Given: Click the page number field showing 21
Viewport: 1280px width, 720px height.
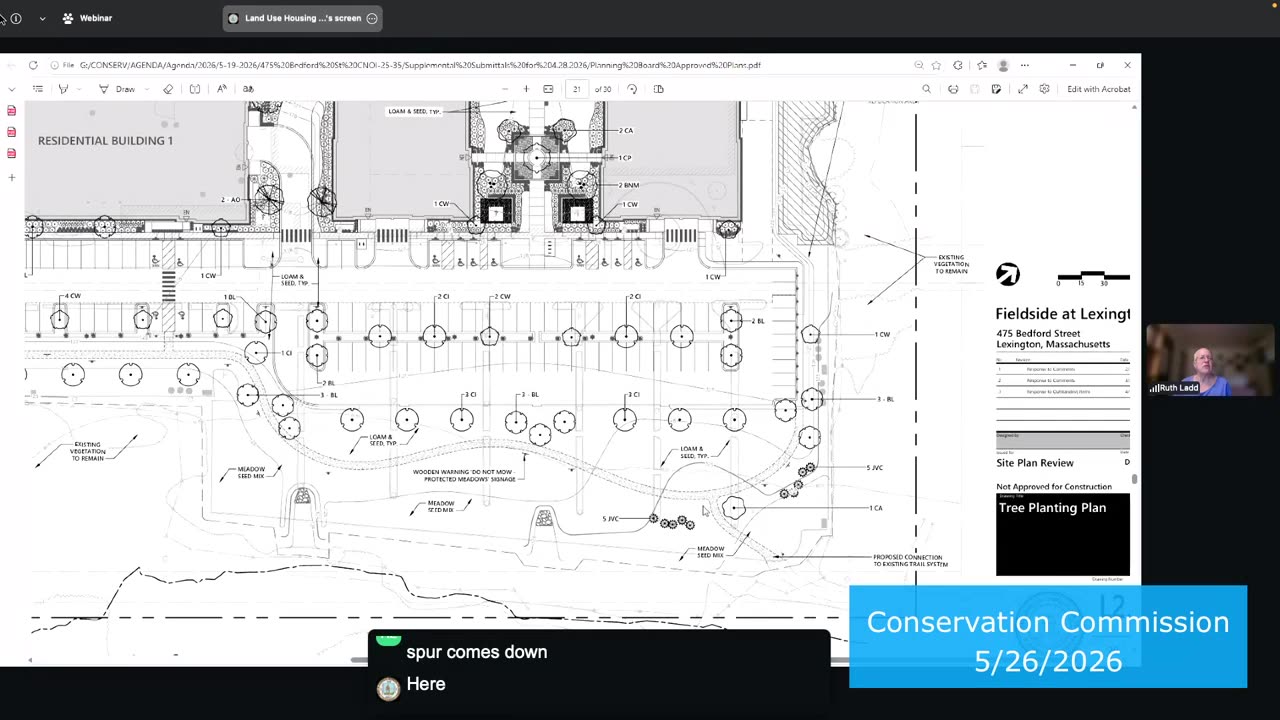Looking at the screenshot, I should click(x=577, y=89).
